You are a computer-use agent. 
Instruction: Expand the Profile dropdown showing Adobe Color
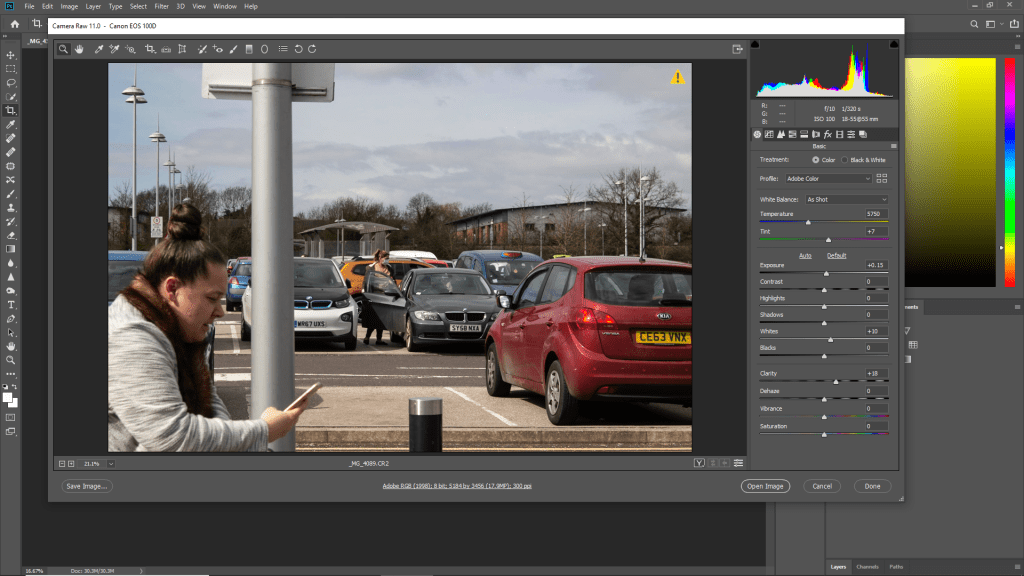[828, 178]
